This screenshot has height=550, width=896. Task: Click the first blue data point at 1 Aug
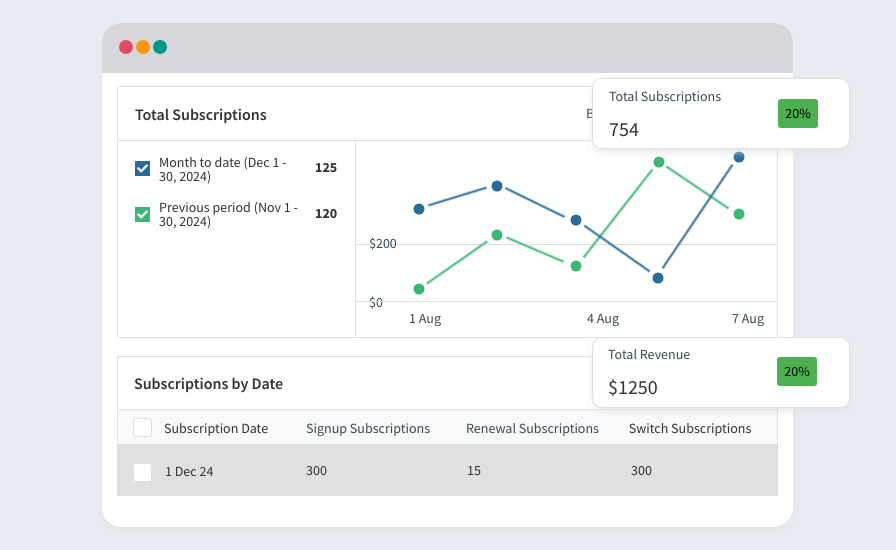click(419, 209)
